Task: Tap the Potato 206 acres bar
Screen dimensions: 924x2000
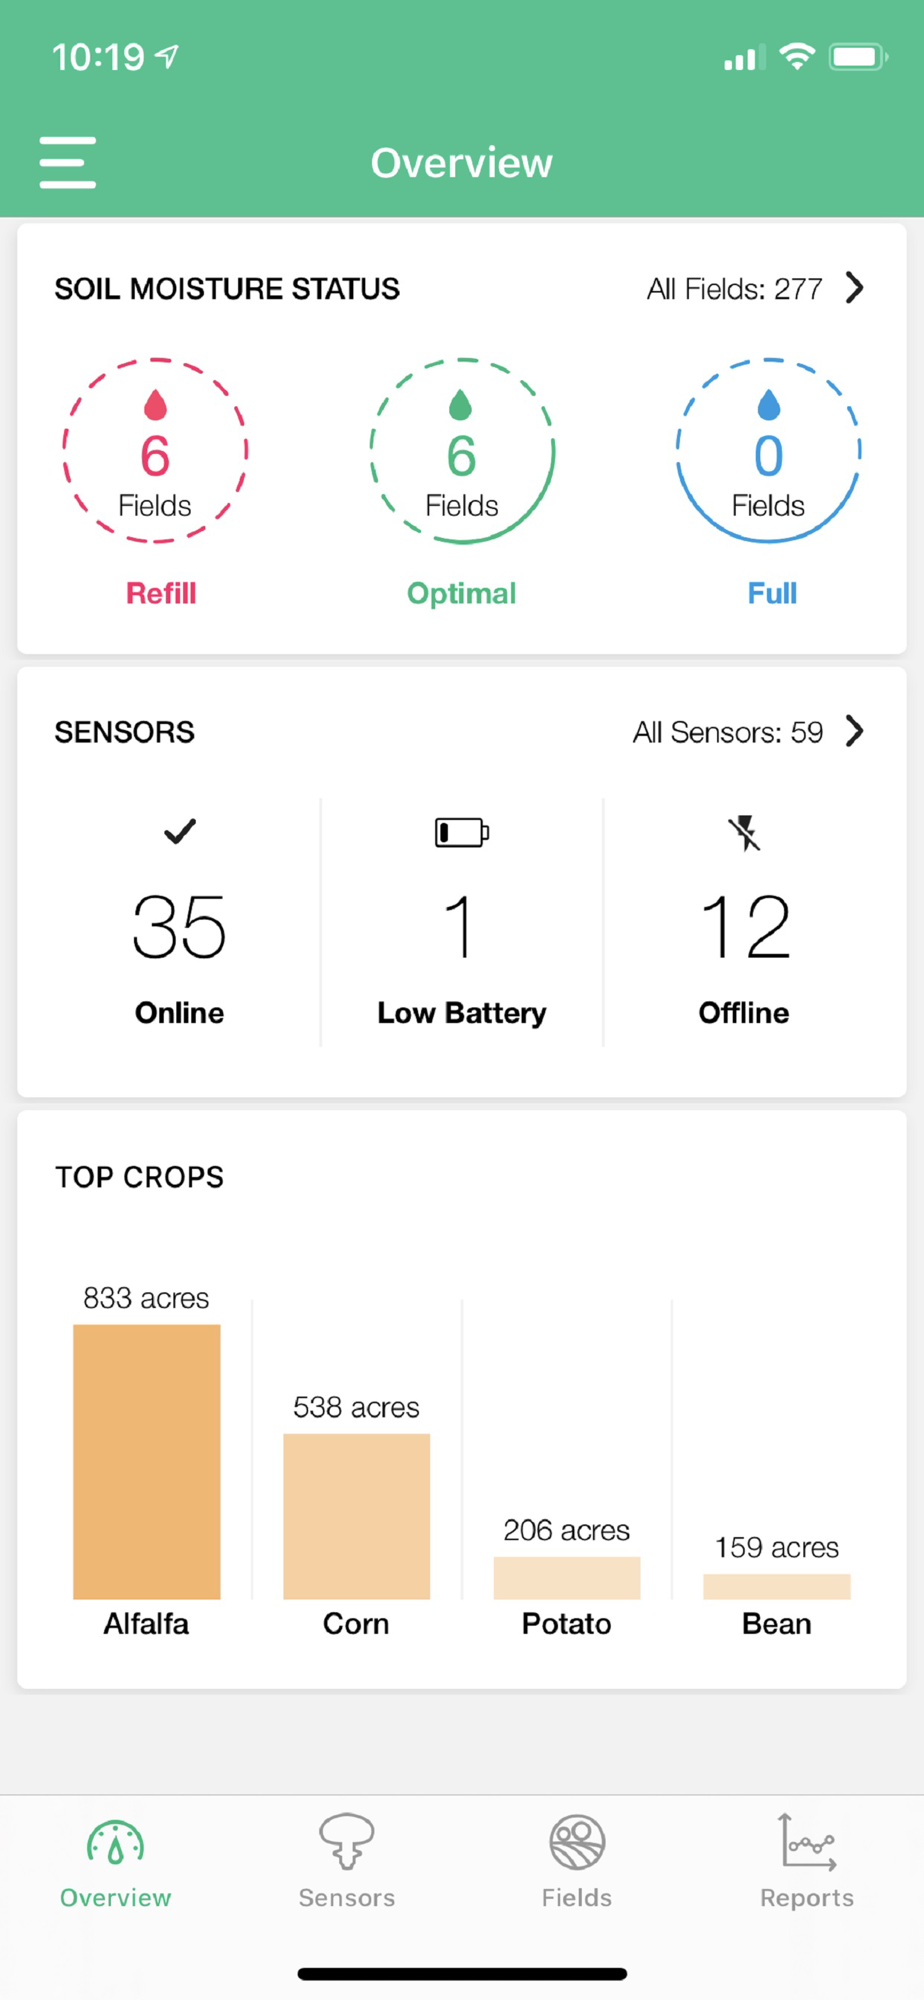Action: (567, 1578)
